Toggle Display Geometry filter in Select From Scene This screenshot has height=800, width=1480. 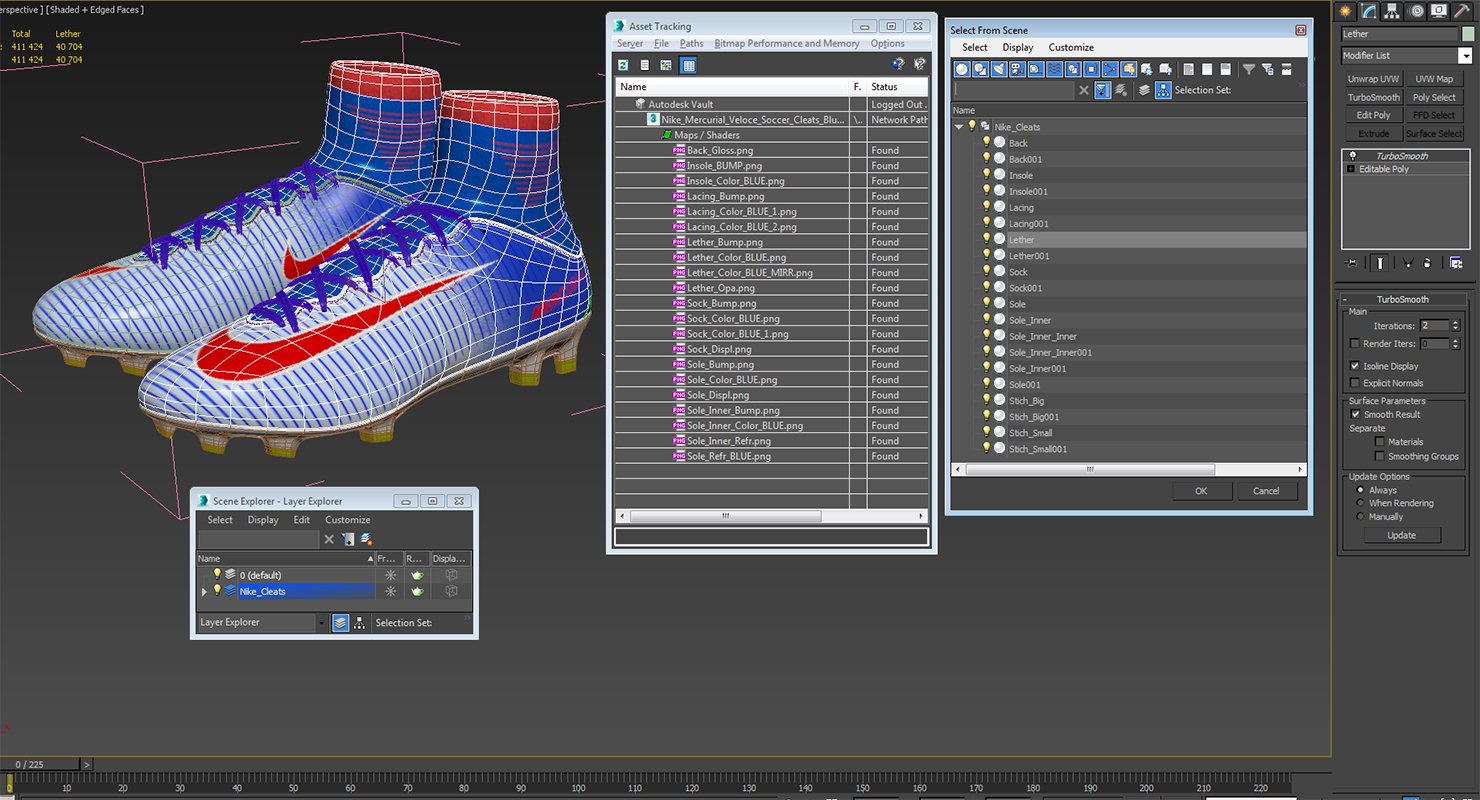tap(962, 69)
